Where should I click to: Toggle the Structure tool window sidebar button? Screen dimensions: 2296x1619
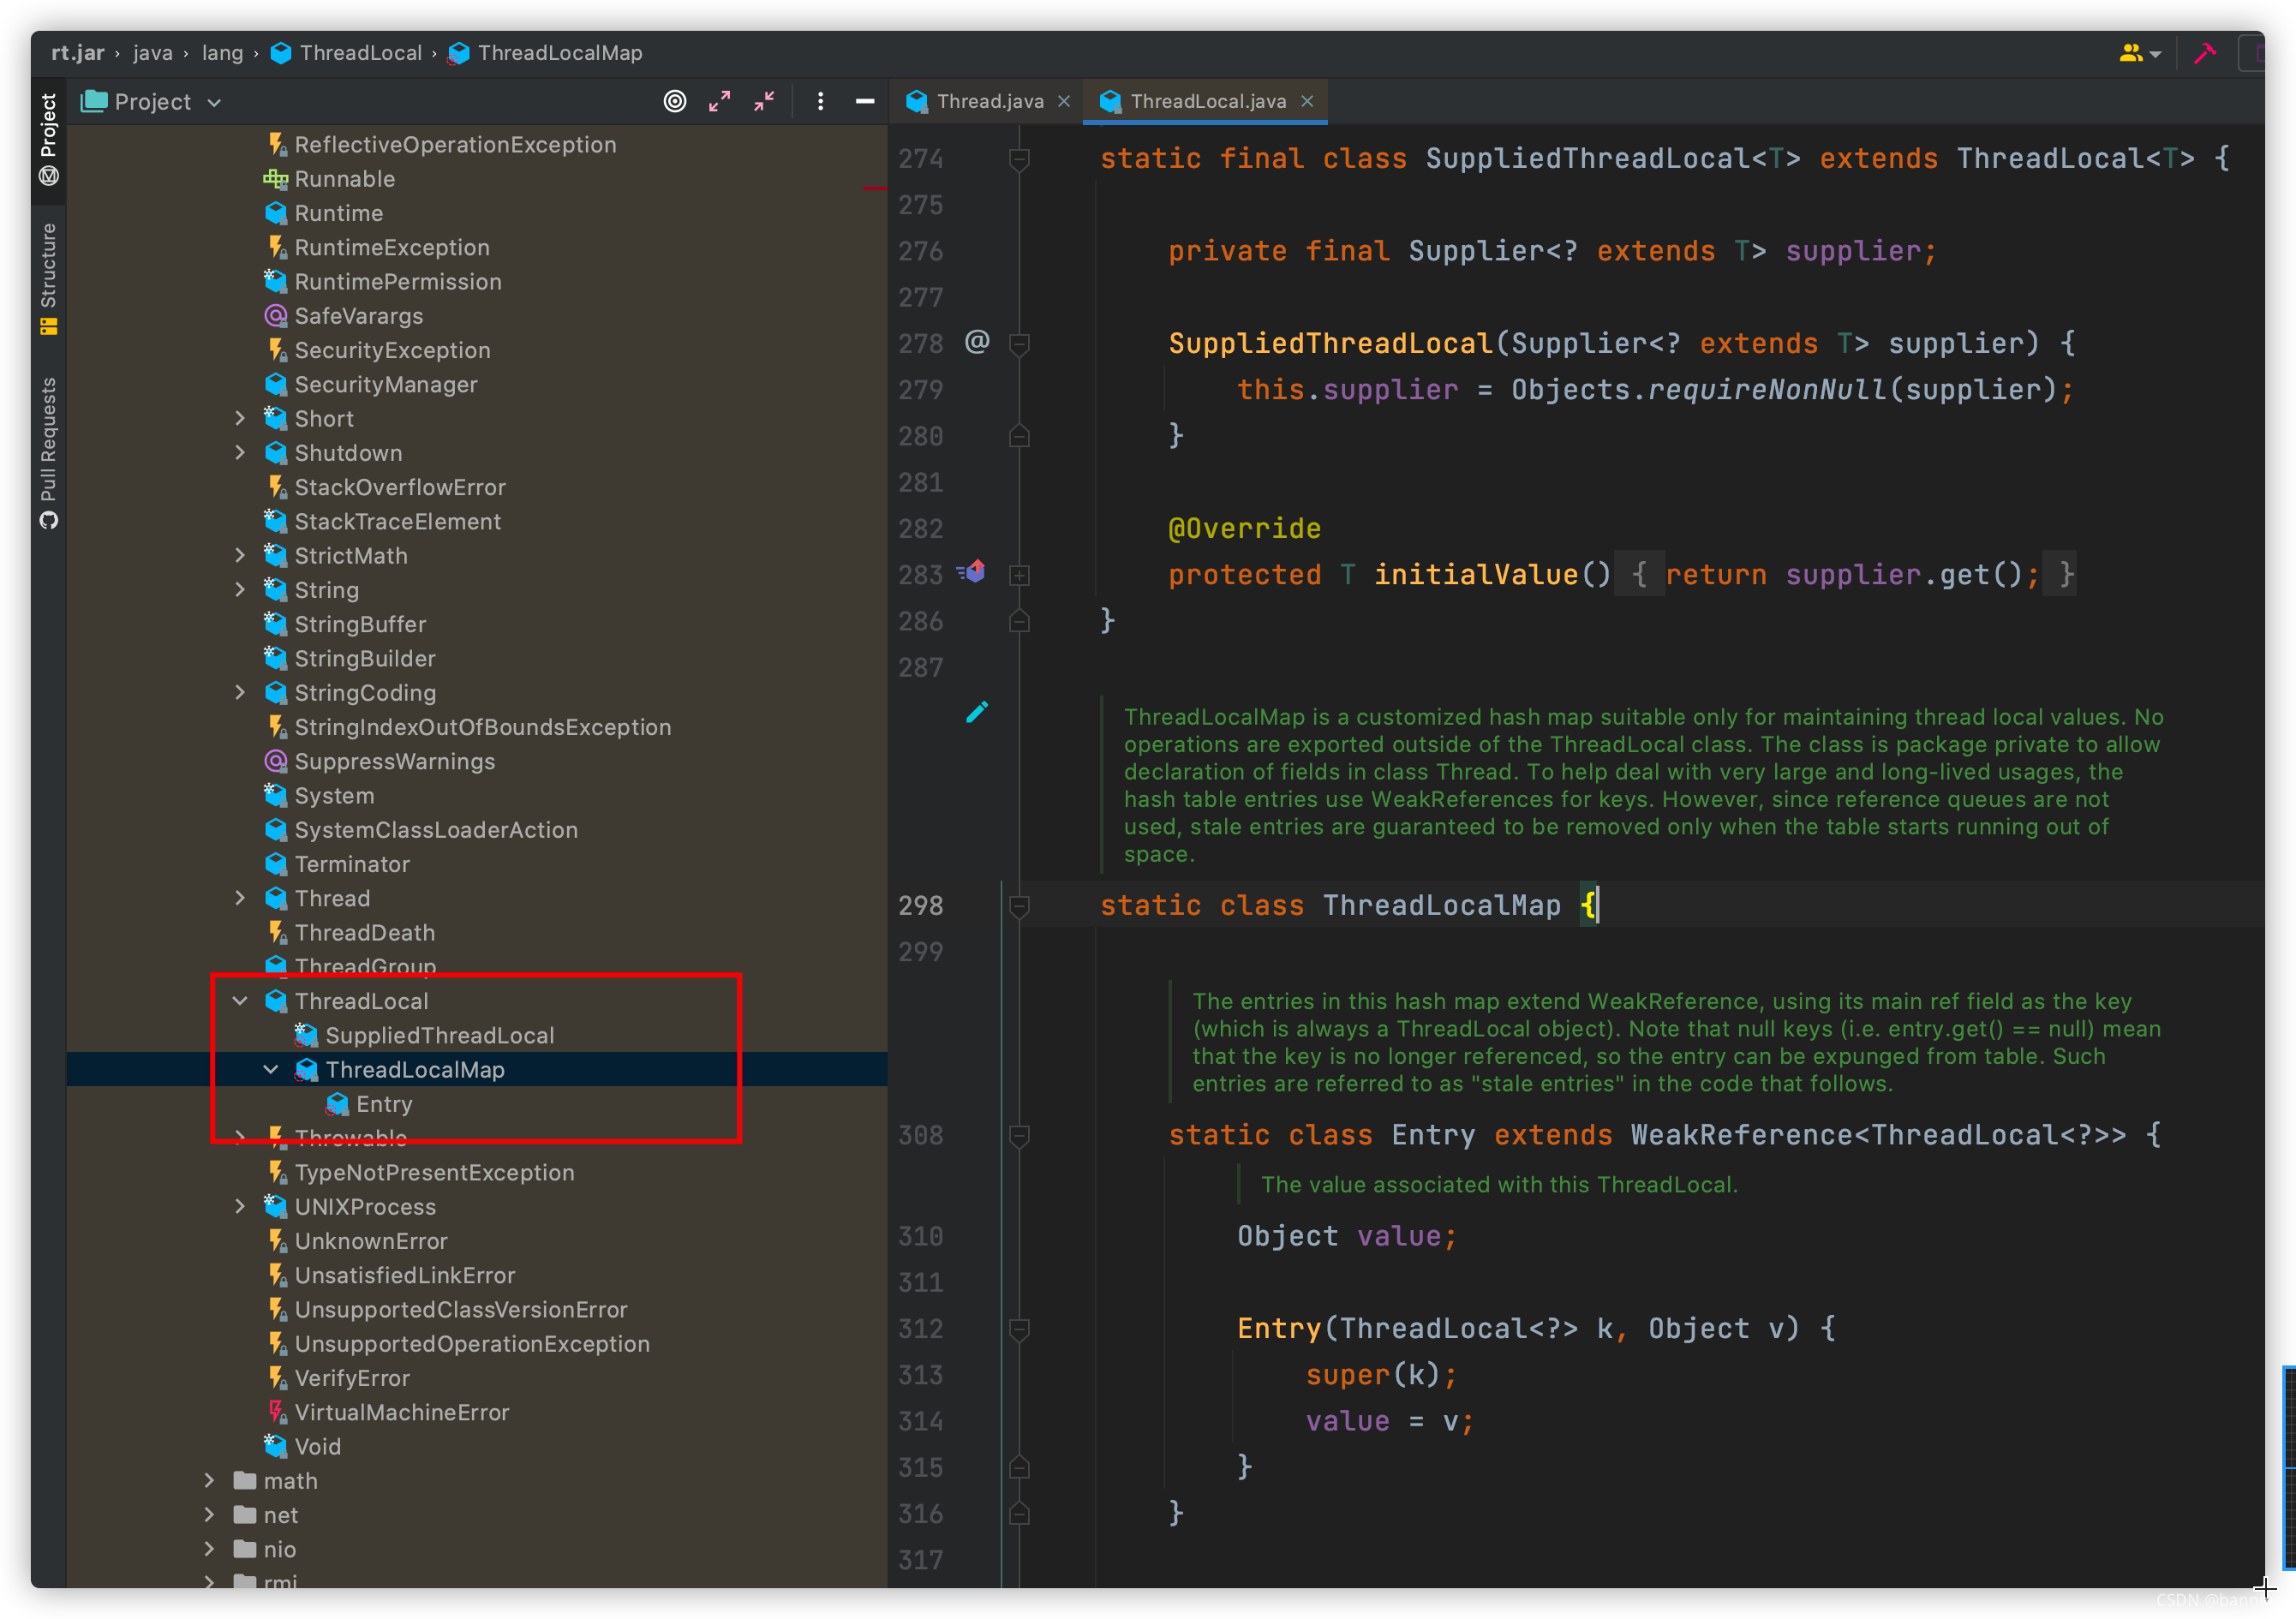[48, 278]
